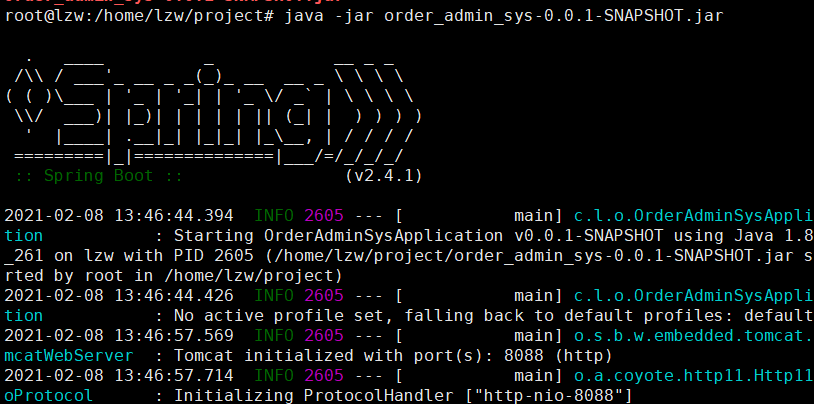Select the jar name in the command line
This screenshot has width=814, height=404.
tap(553, 16)
